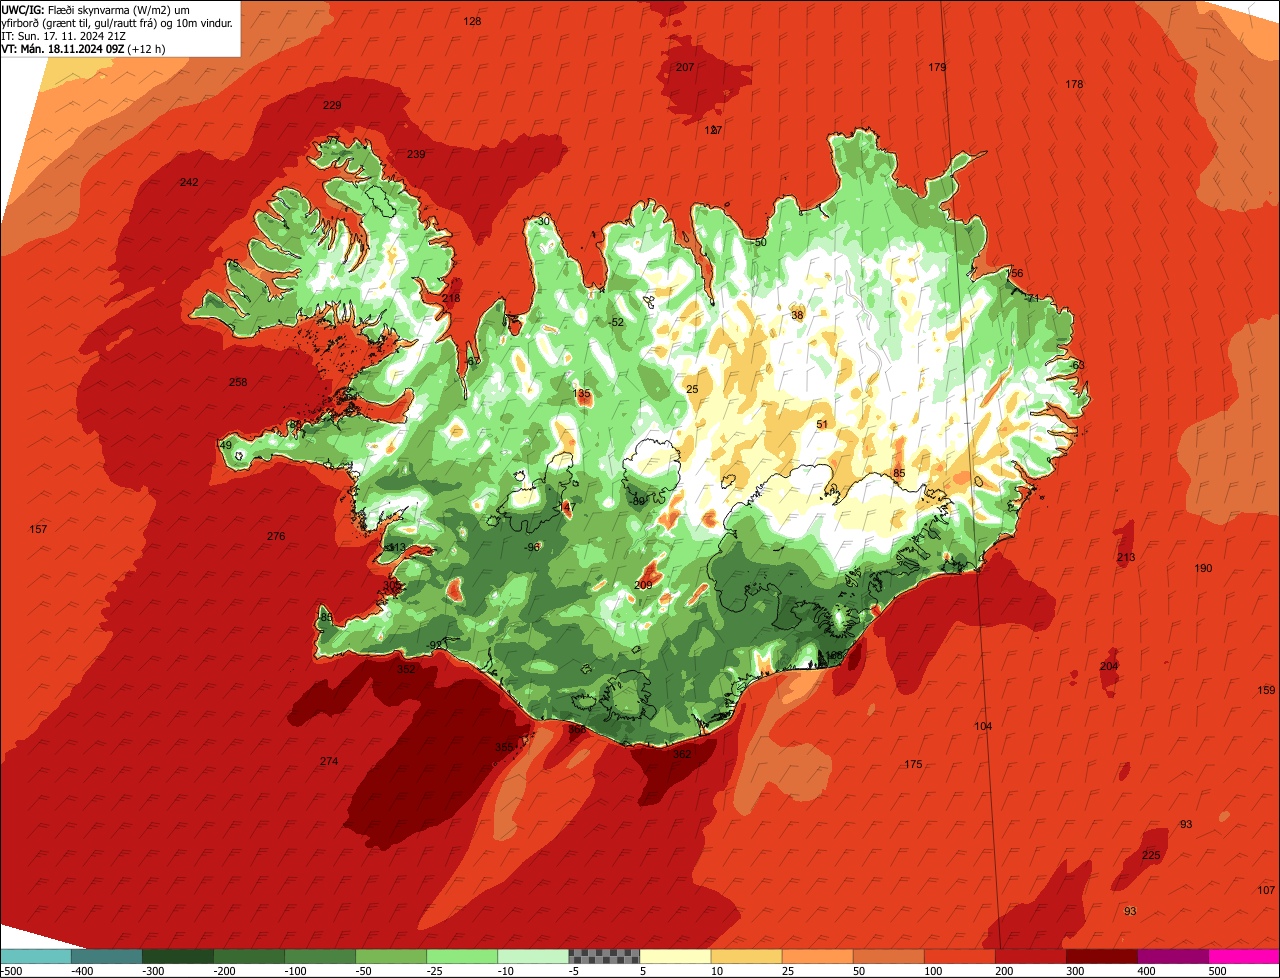Click the heat flux value 107 on the map
The height and width of the screenshot is (978, 1280).
[1266, 890]
